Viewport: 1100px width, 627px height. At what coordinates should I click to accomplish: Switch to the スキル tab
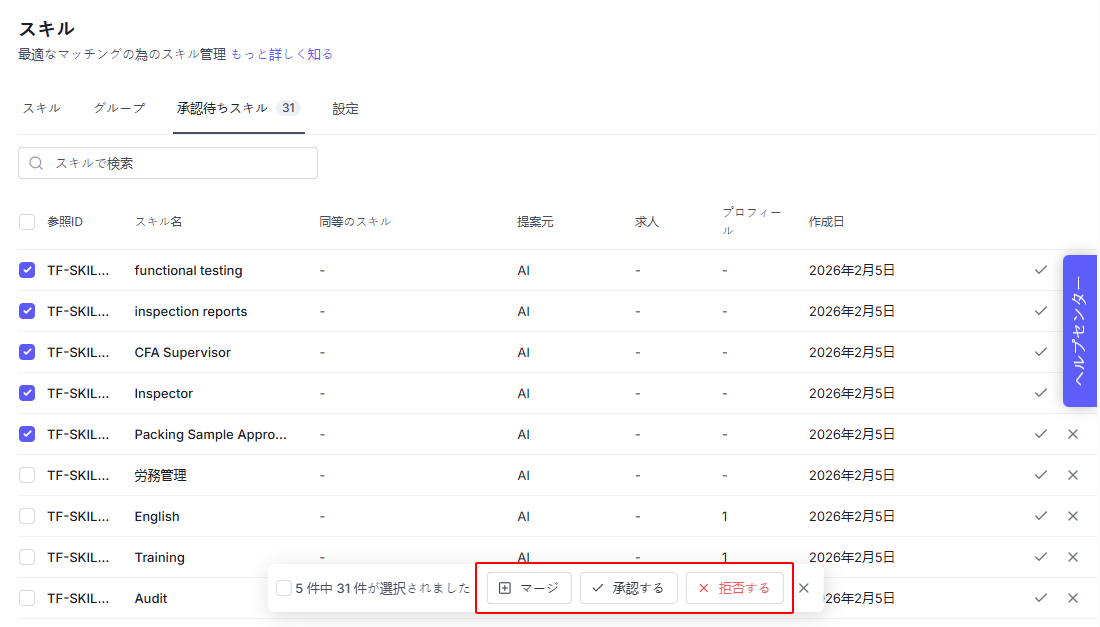click(x=42, y=108)
